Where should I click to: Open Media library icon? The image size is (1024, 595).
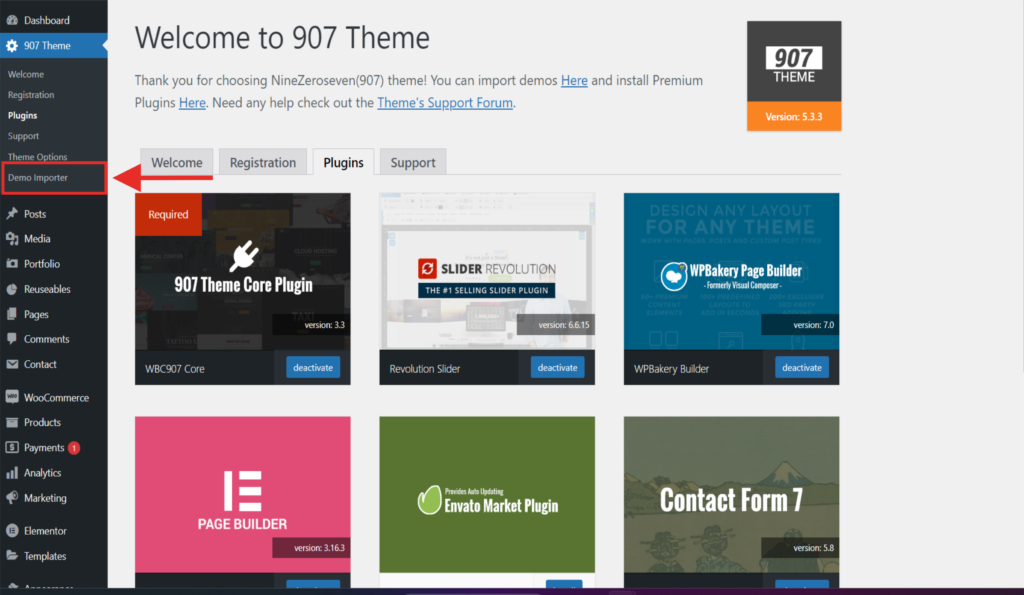(x=12, y=239)
